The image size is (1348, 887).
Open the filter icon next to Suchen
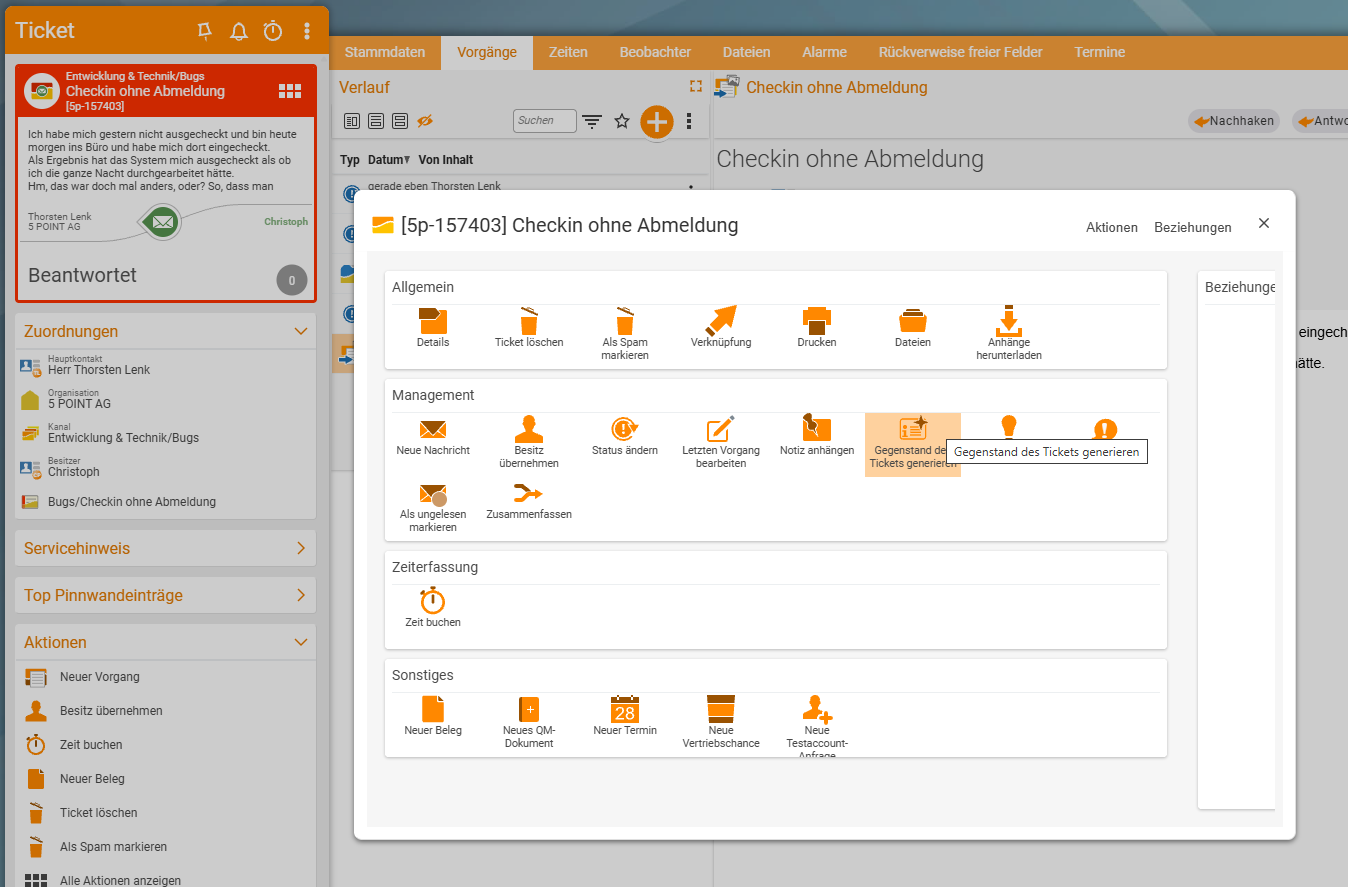[x=592, y=122]
